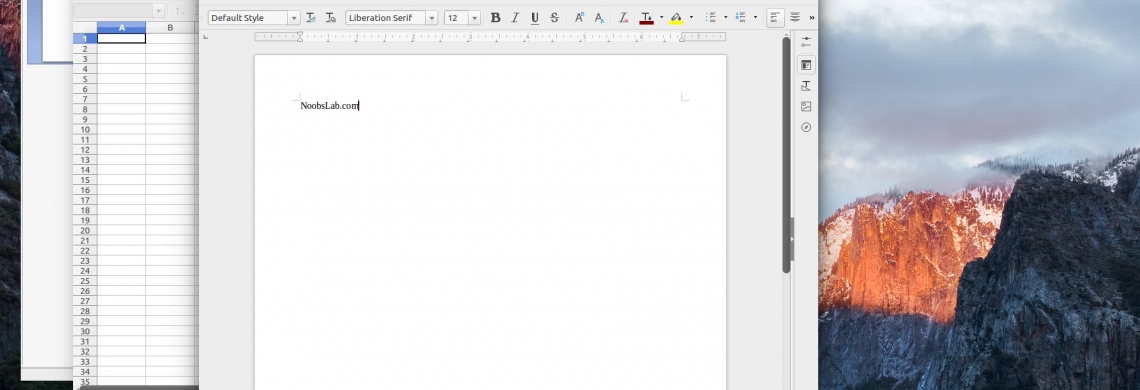Open Styles and Formatting sidebar deck
This screenshot has height=390, width=1140.
click(806, 86)
